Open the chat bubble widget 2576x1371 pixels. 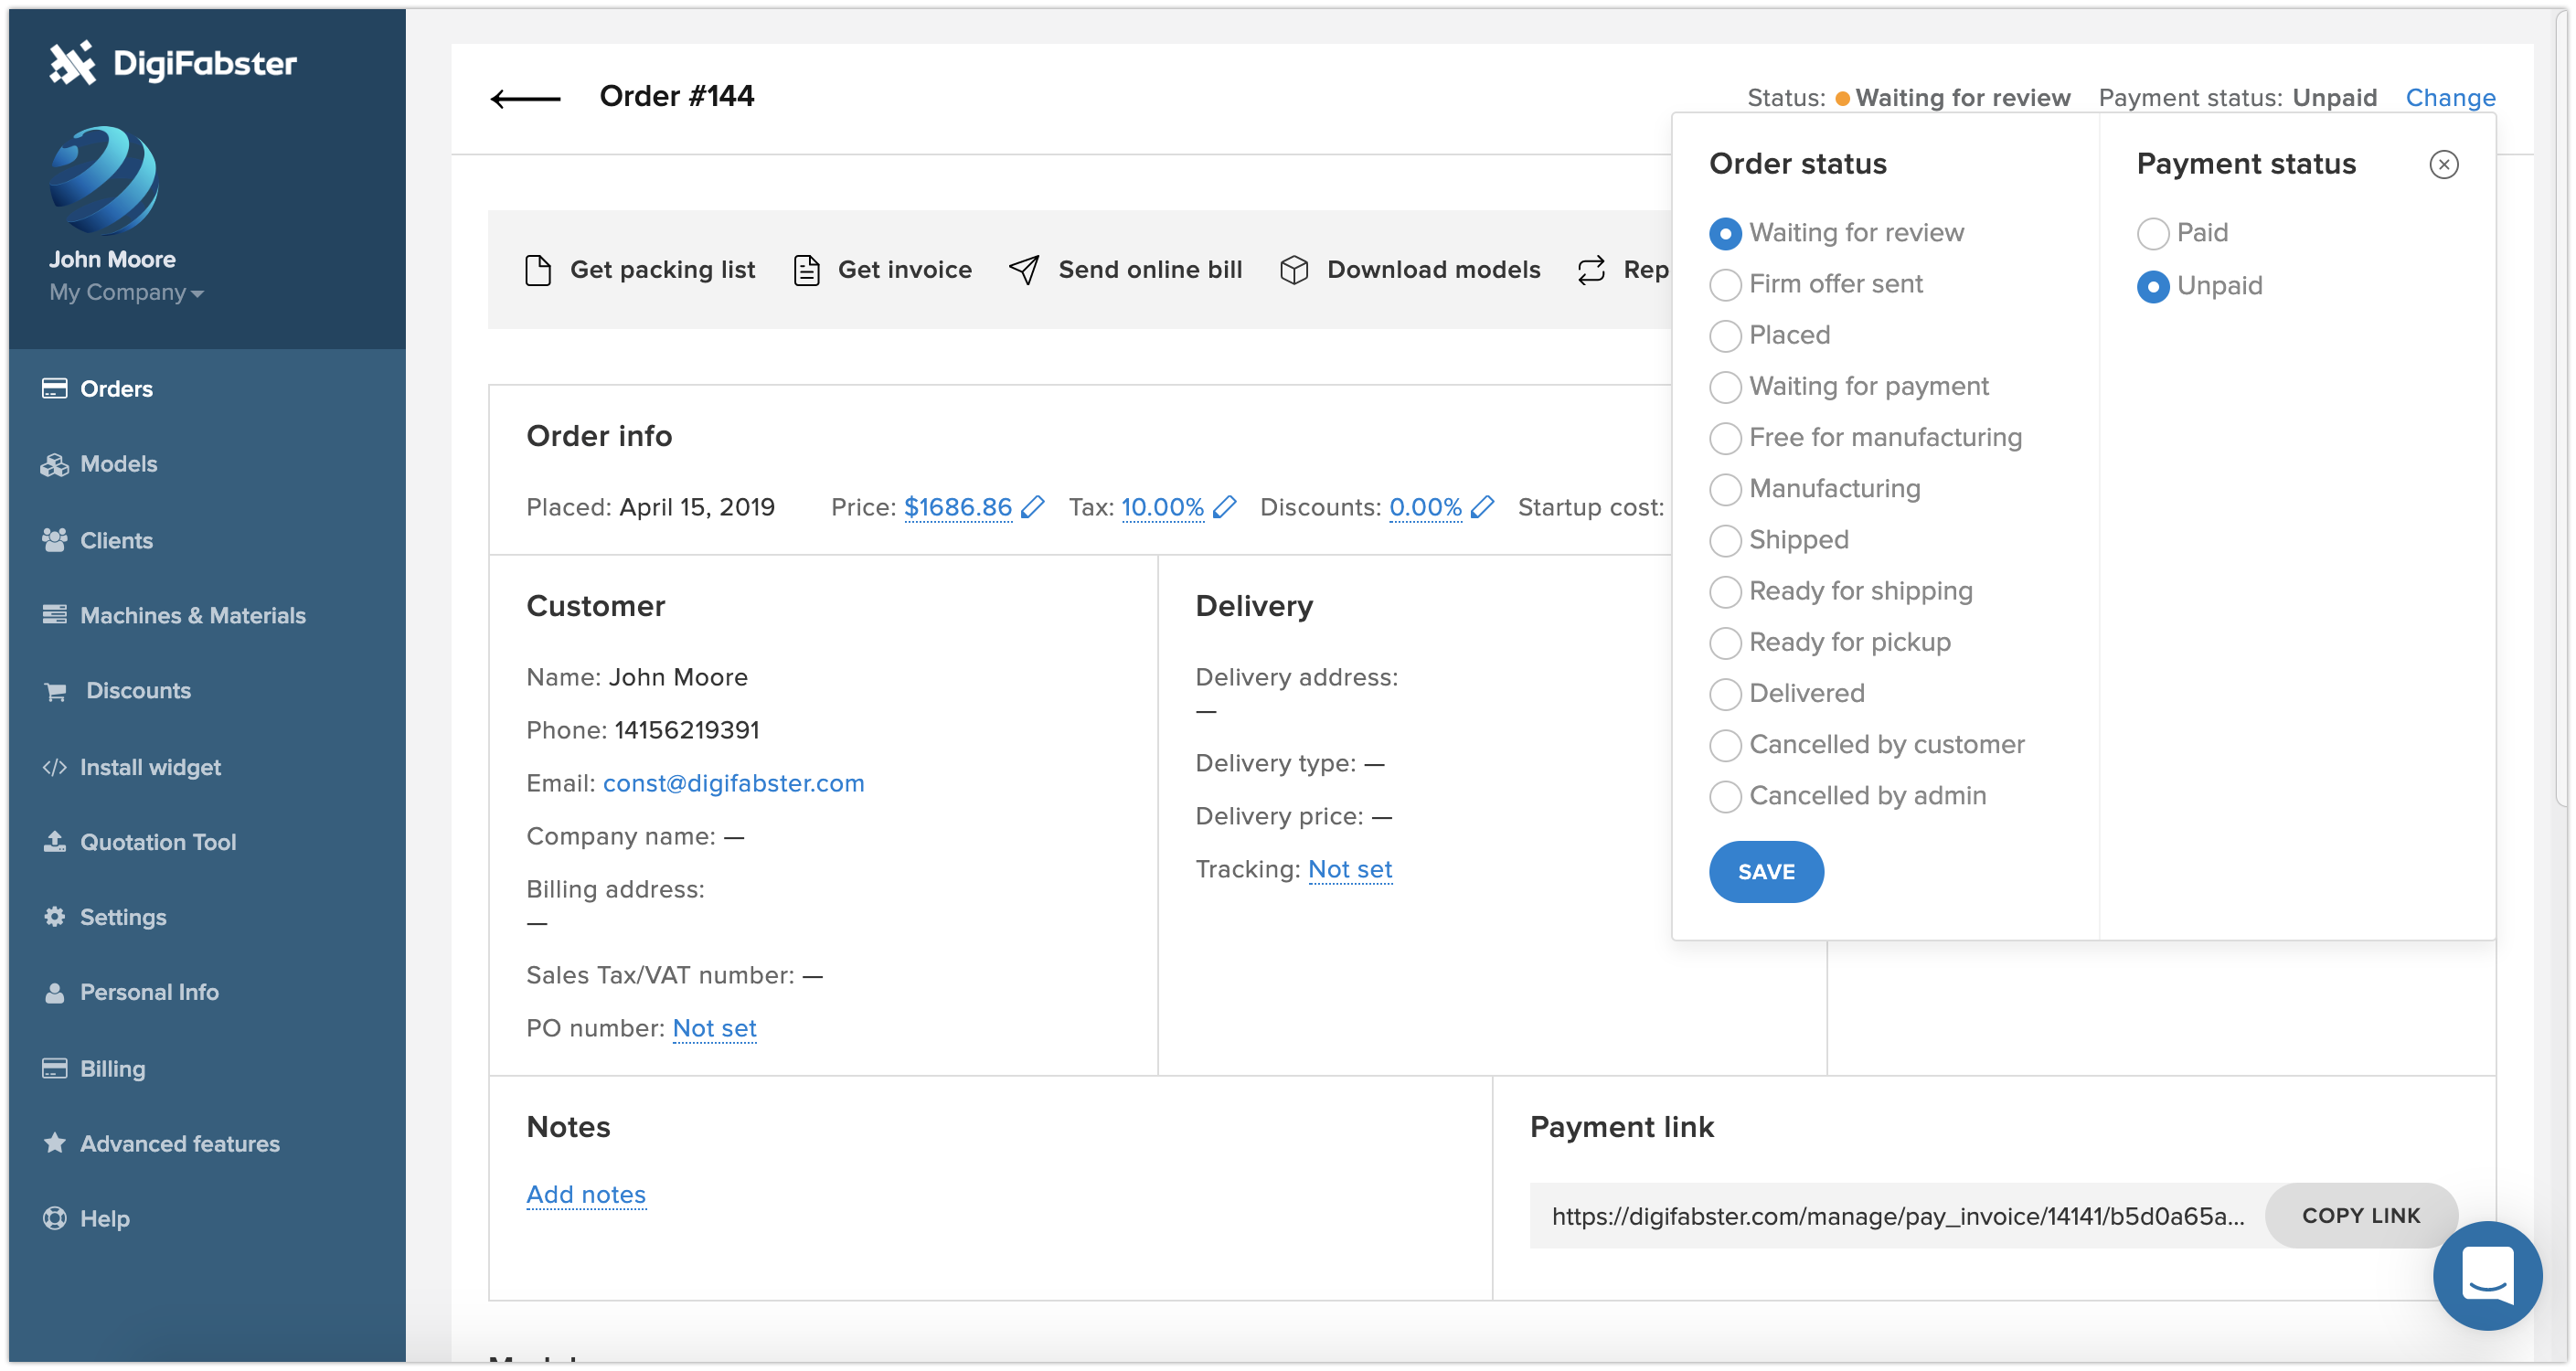click(x=2487, y=1275)
